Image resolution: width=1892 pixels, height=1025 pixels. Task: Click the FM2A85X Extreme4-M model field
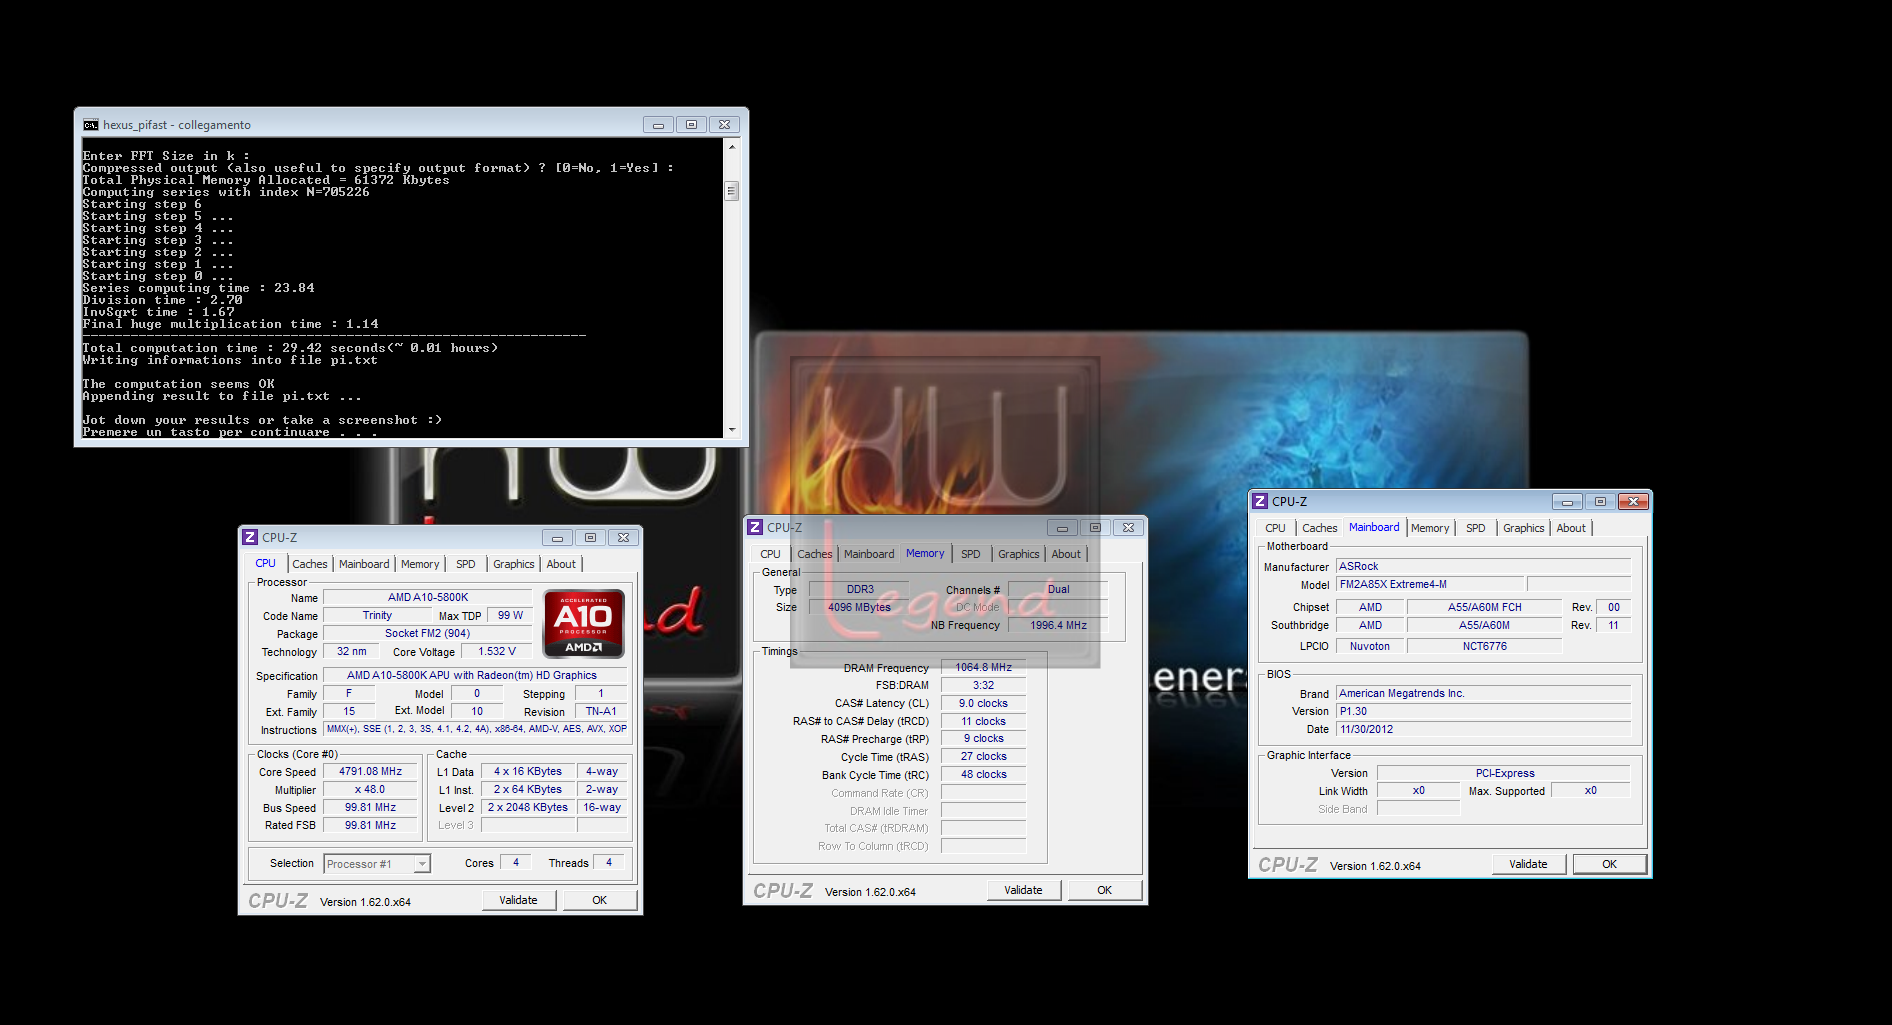click(x=1430, y=584)
